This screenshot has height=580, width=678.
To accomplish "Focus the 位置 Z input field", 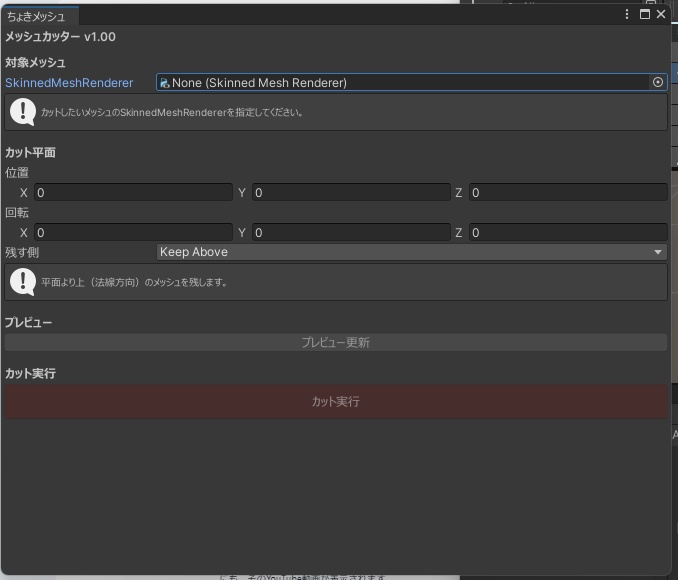I will [568, 192].
